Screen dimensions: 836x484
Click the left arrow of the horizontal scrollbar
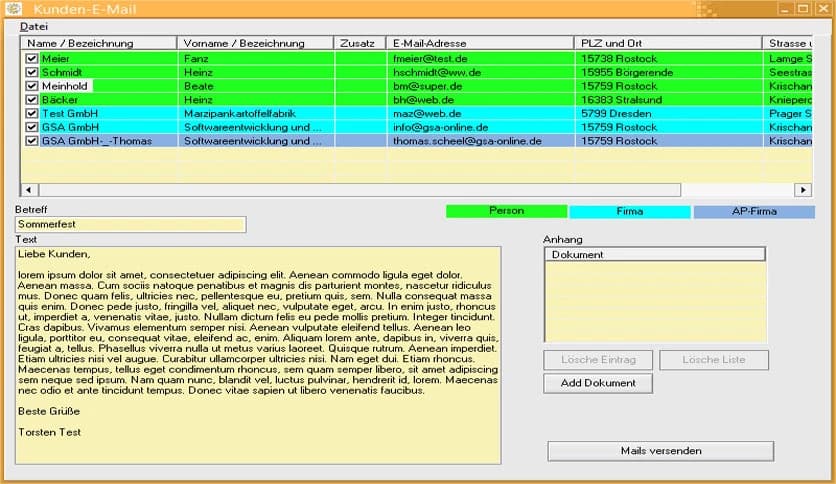click(28, 190)
